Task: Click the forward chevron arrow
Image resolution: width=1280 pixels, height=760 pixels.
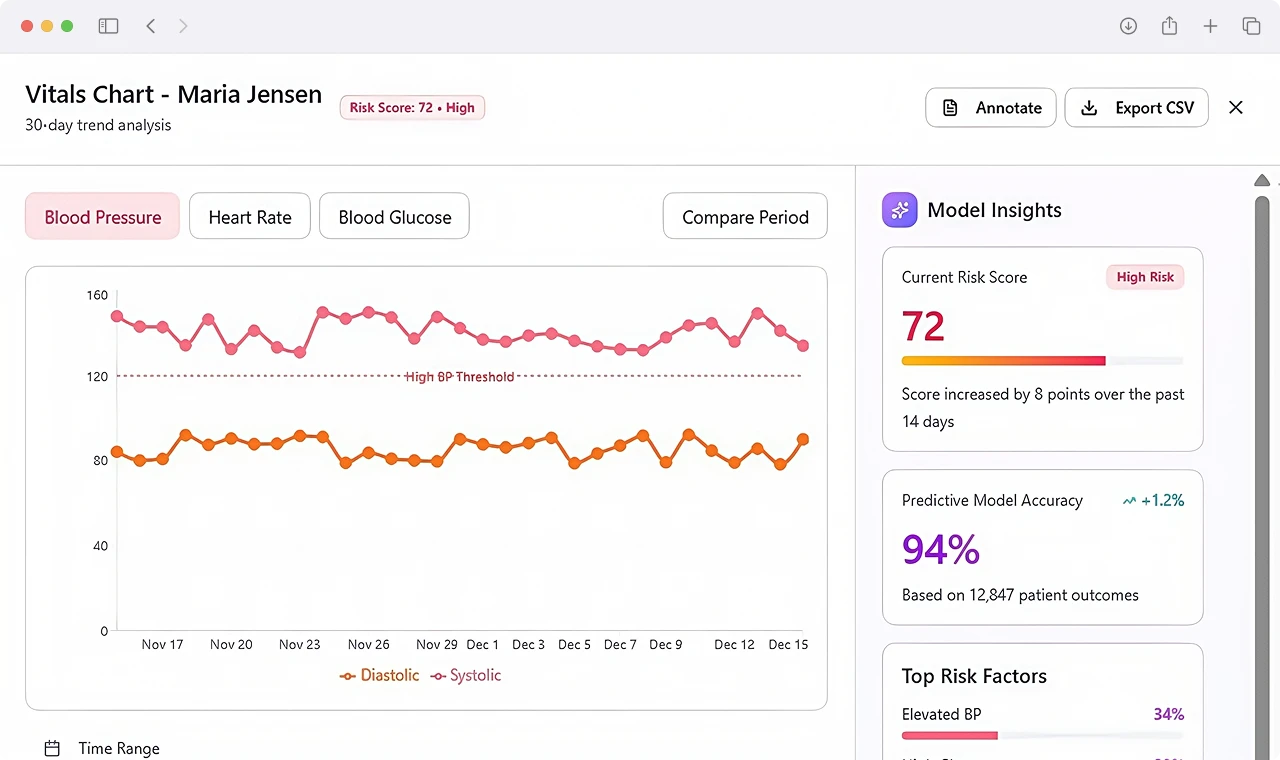Action: (183, 26)
